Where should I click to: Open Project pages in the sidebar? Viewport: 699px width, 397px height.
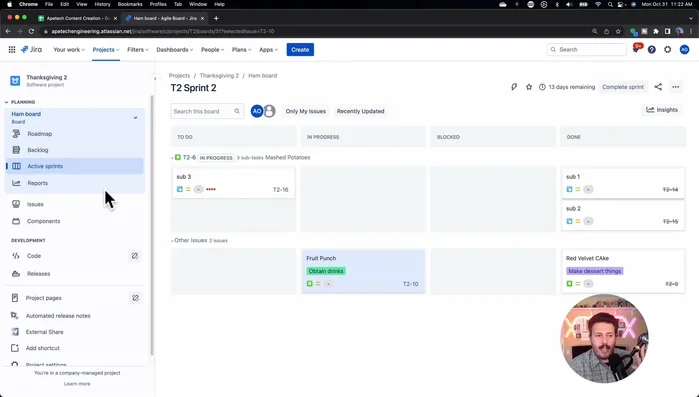point(44,298)
